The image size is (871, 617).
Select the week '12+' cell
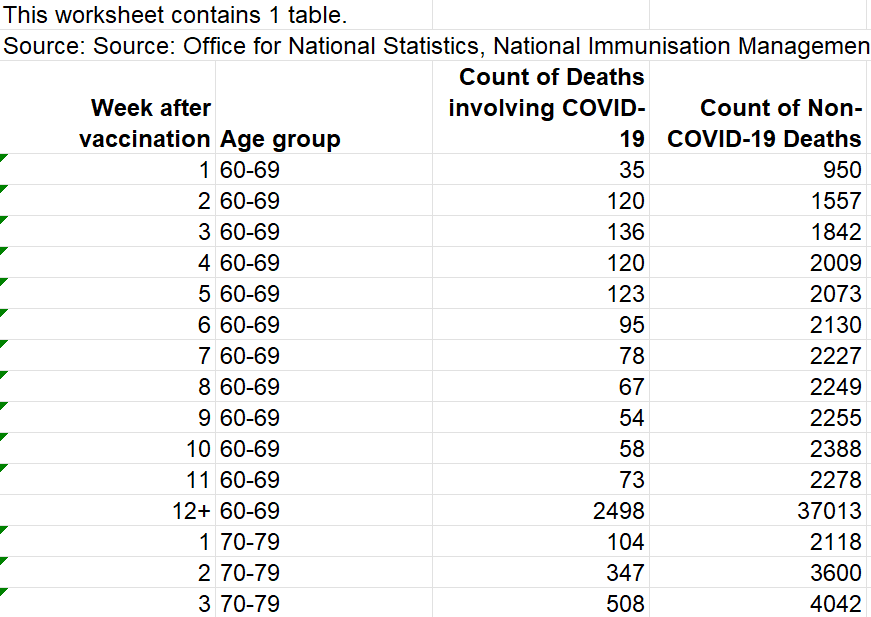tap(107, 510)
